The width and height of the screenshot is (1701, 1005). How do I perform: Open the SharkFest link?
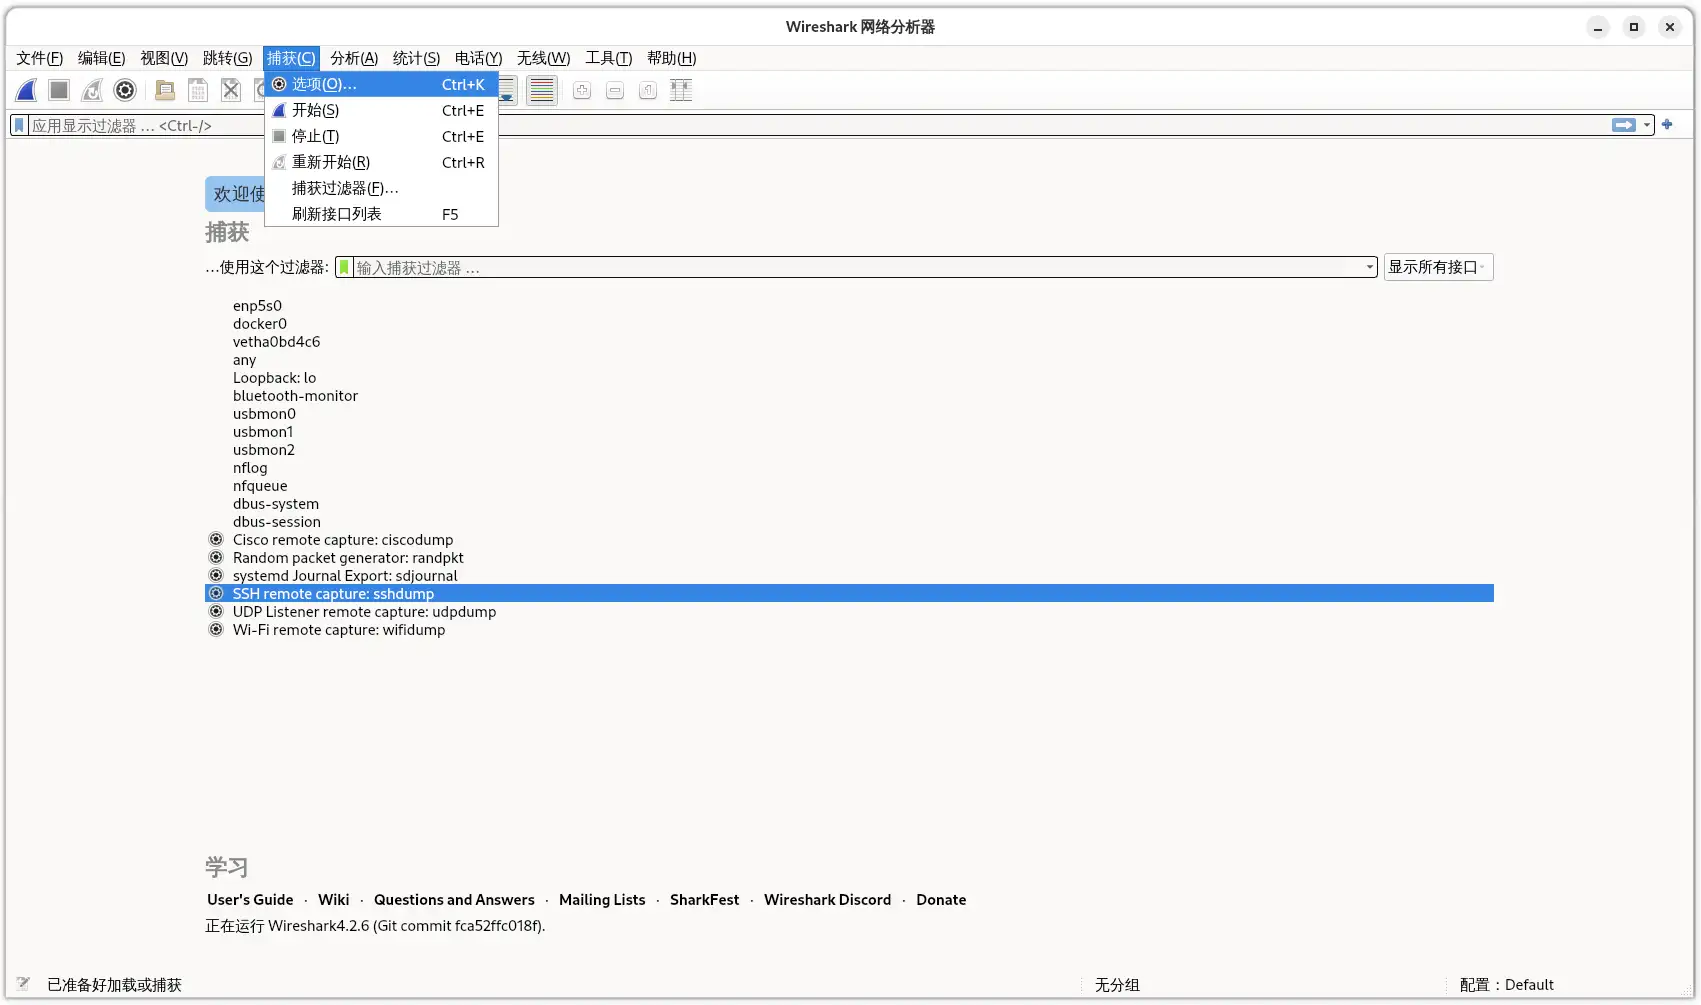tap(704, 900)
